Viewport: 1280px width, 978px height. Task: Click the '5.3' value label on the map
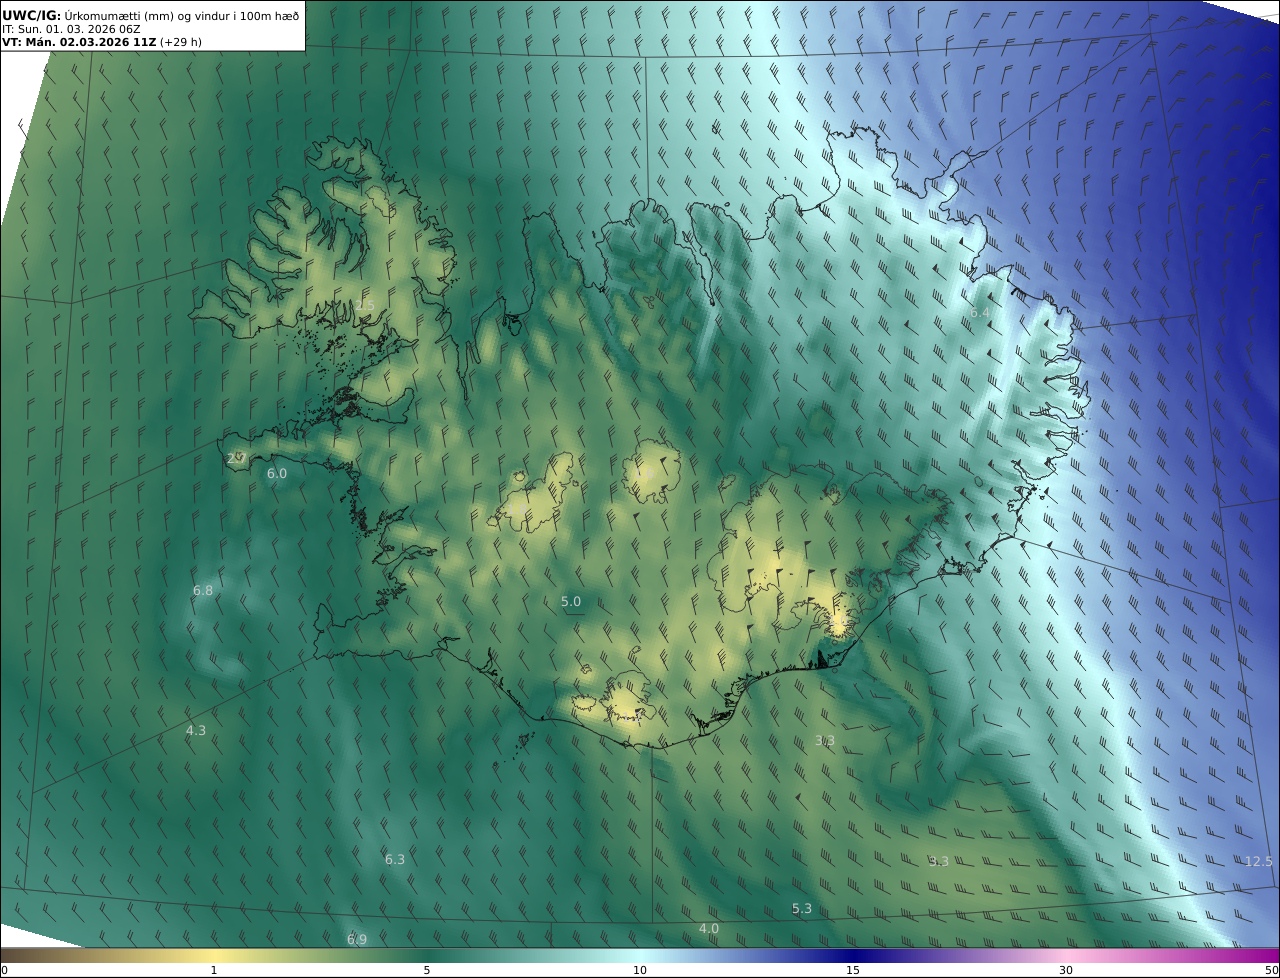[802, 908]
